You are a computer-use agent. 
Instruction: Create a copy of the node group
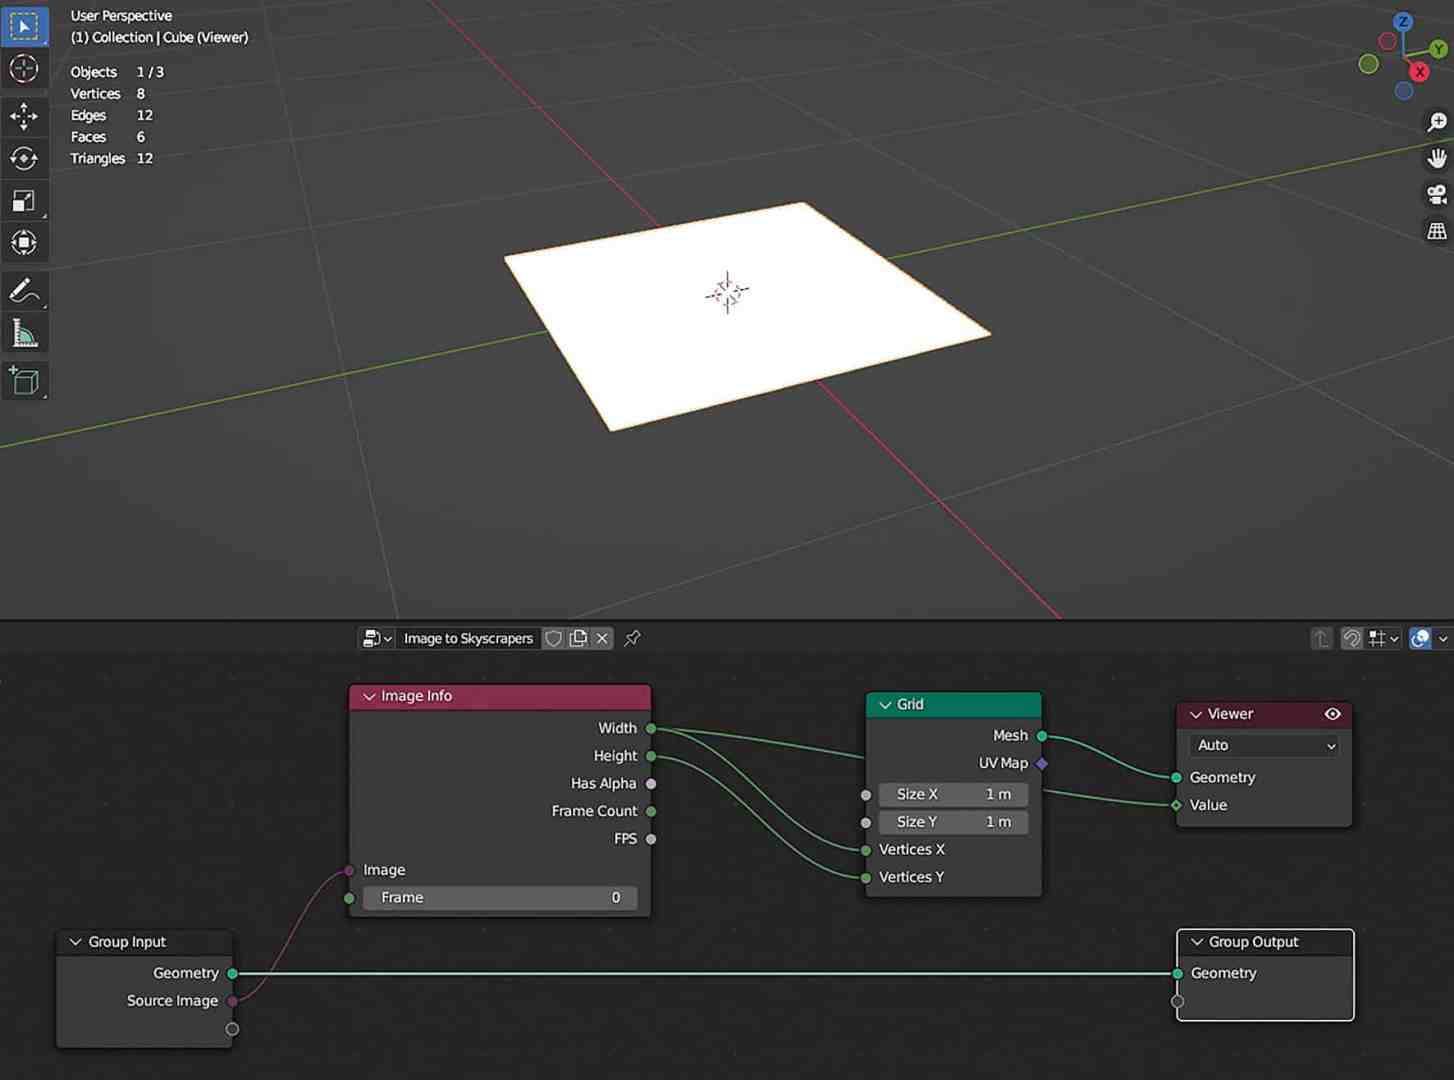click(578, 638)
